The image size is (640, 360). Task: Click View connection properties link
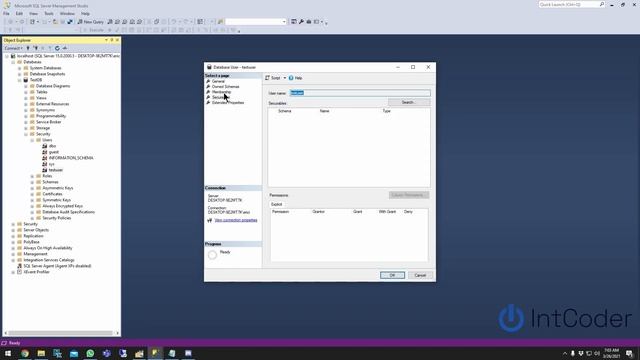click(x=236, y=220)
